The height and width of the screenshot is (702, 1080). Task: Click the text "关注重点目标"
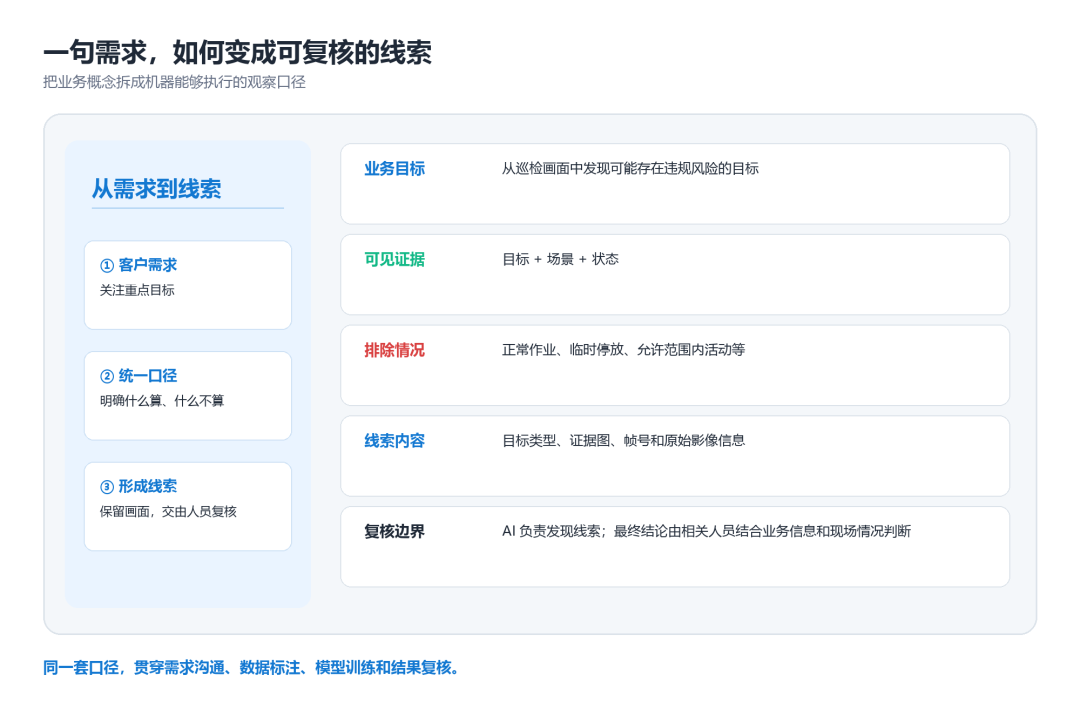pos(137,290)
